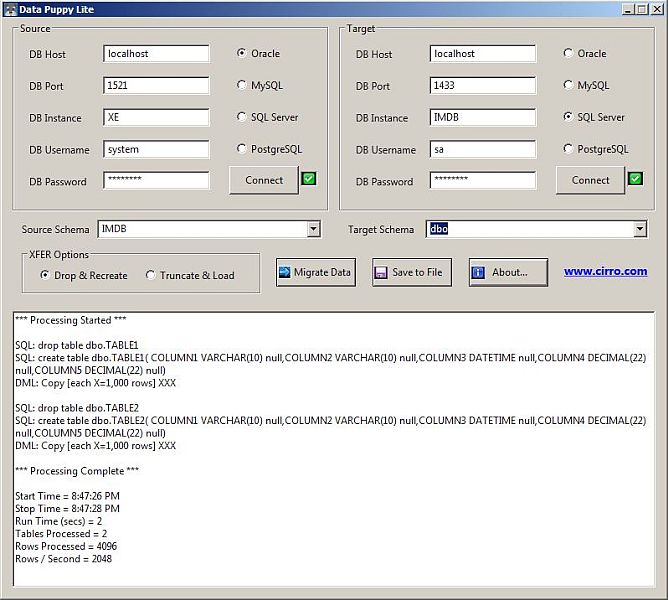
Task: Close the Data Puppy Lite window
Action: pyautogui.click(x=657, y=9)
